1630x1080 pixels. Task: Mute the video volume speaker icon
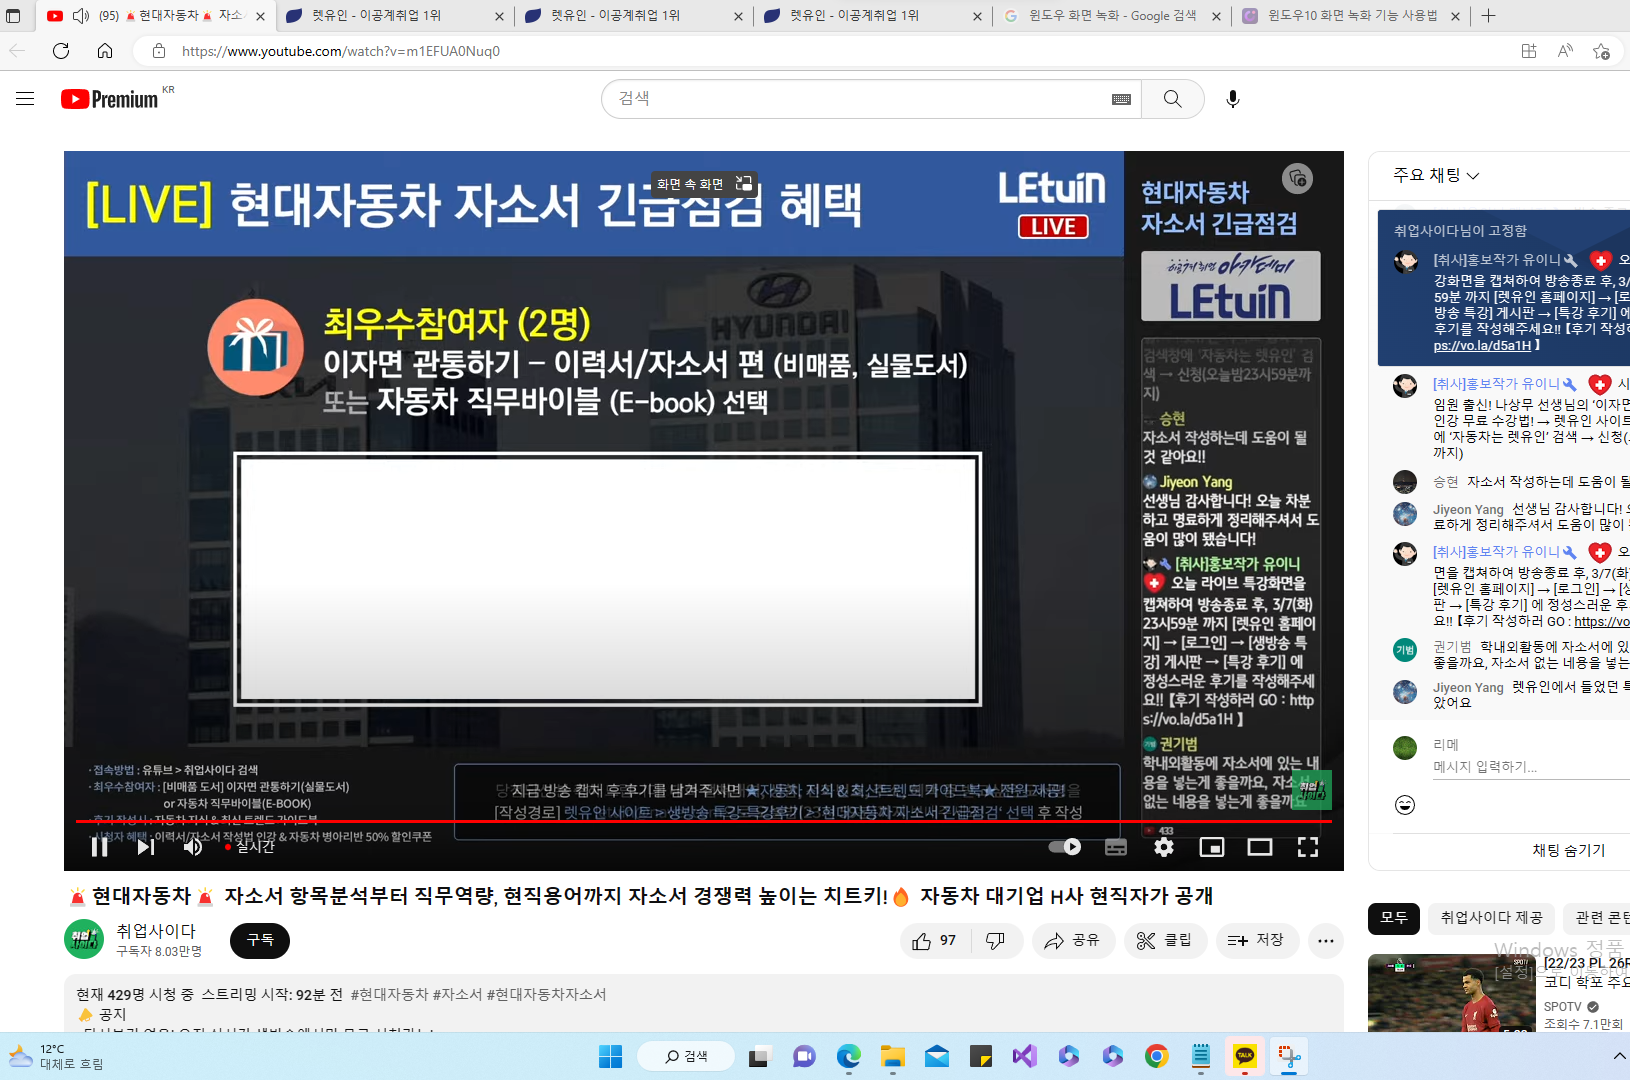coord(193,847)
